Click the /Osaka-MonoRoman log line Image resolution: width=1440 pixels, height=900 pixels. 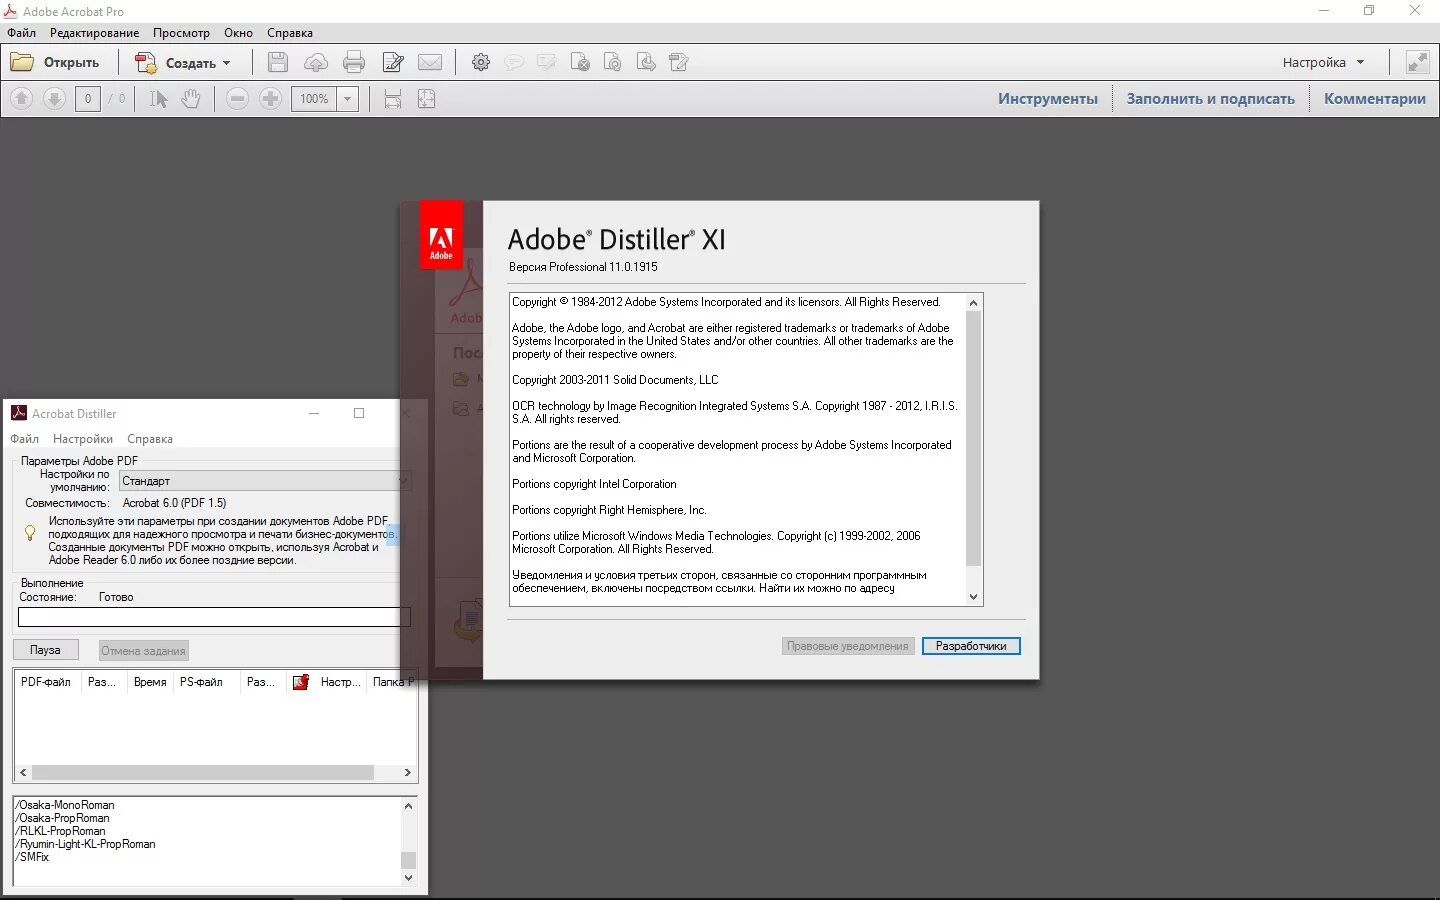[x=65, y=805]
